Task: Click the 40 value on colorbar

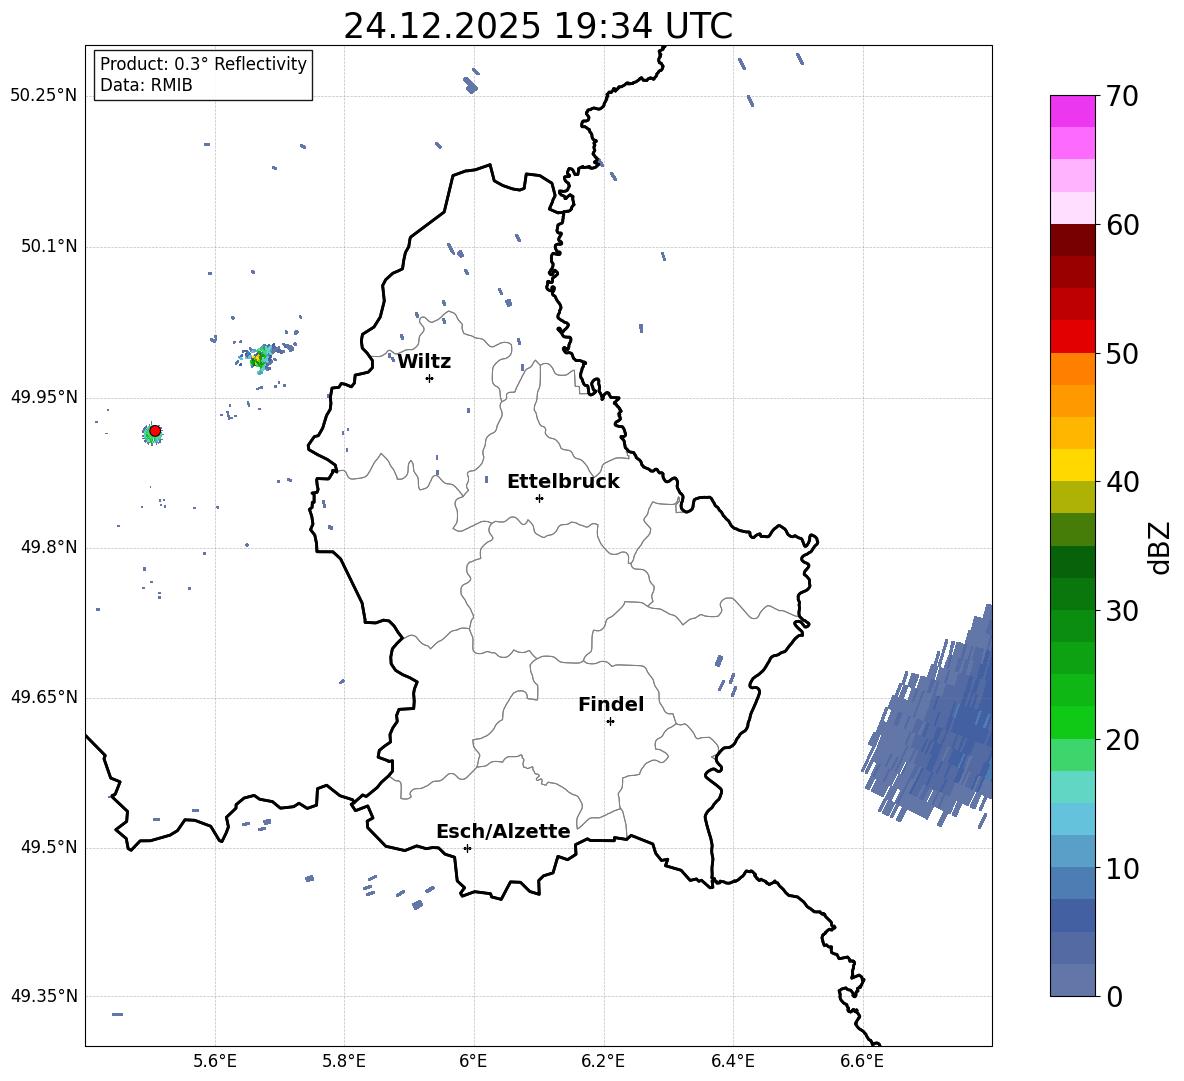Action: click(1122, 482)
